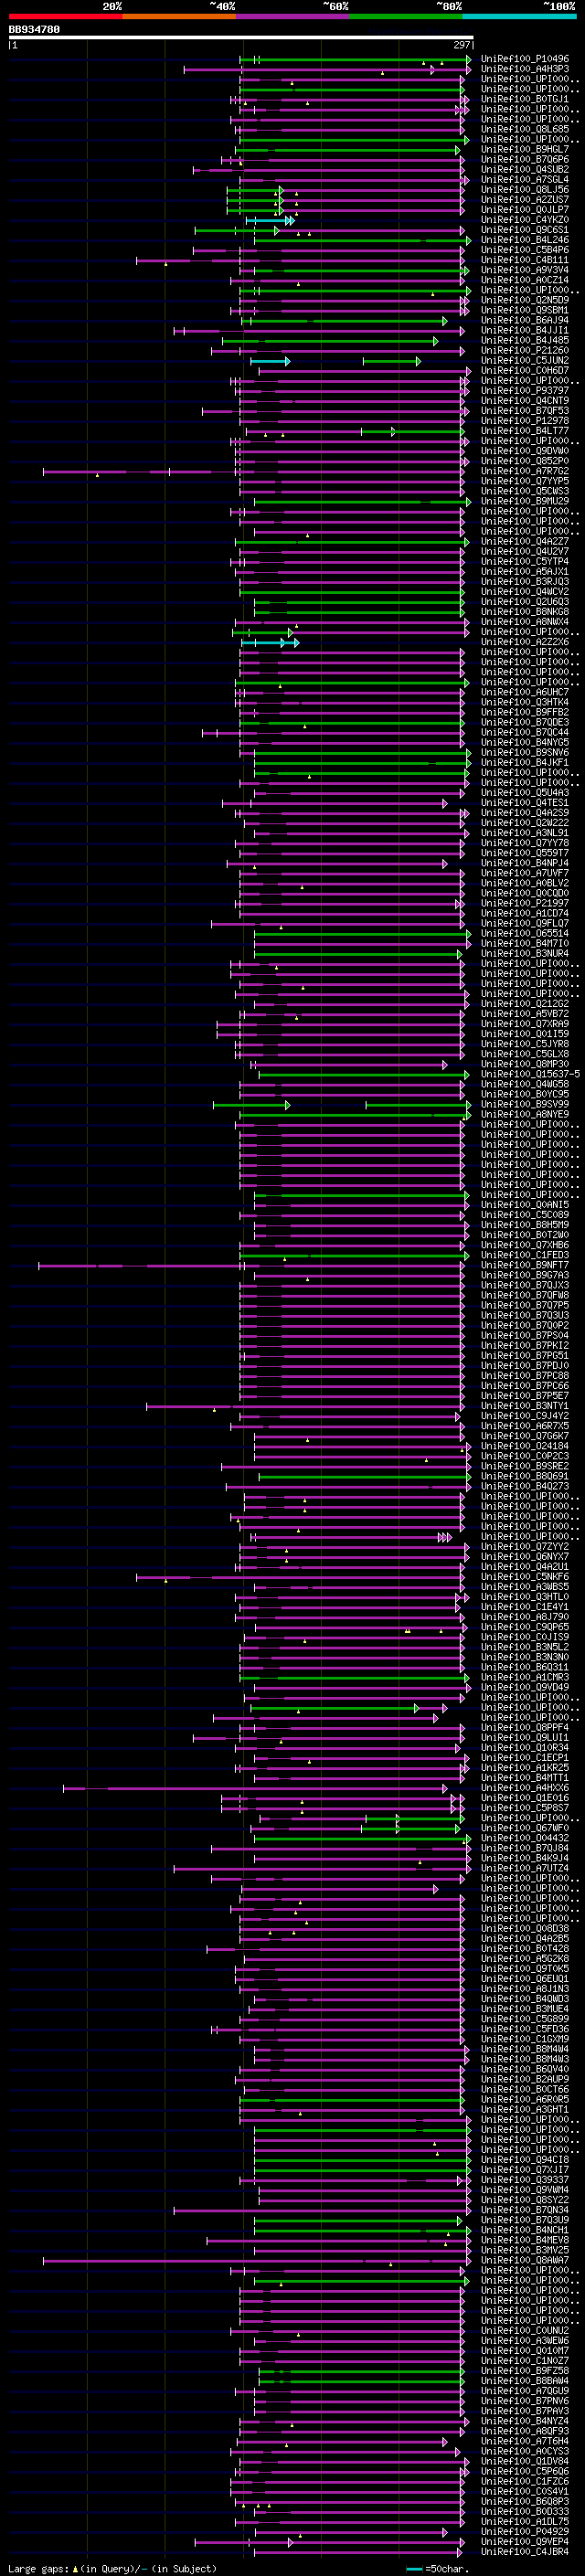Click the label UniRef100_Q15637-5
This screenshot has height=2576, width=585.
click(530, 1074)
